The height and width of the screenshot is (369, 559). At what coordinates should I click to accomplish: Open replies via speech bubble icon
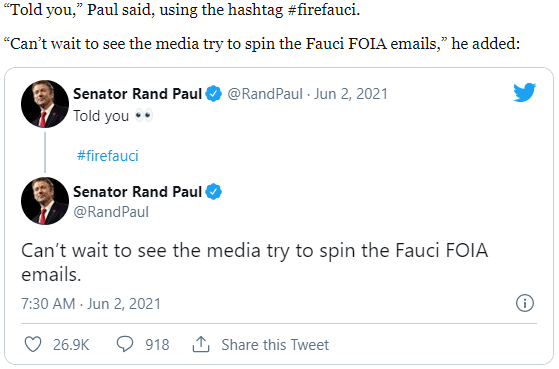125,344
